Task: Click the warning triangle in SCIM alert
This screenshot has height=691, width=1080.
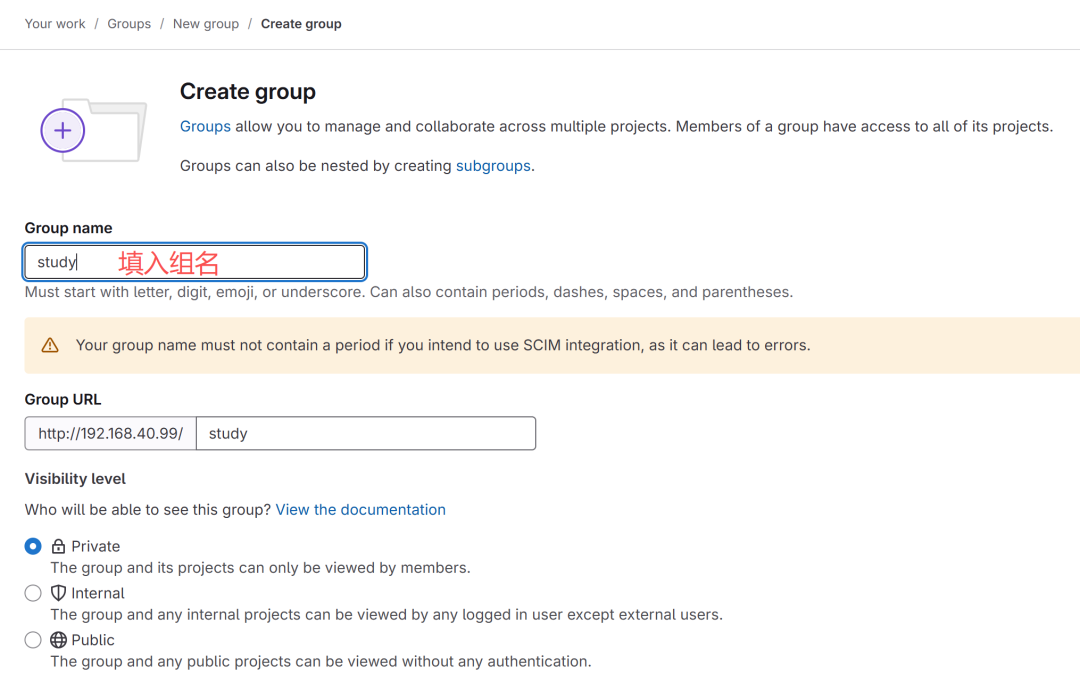Action: (x=50, y=346)
